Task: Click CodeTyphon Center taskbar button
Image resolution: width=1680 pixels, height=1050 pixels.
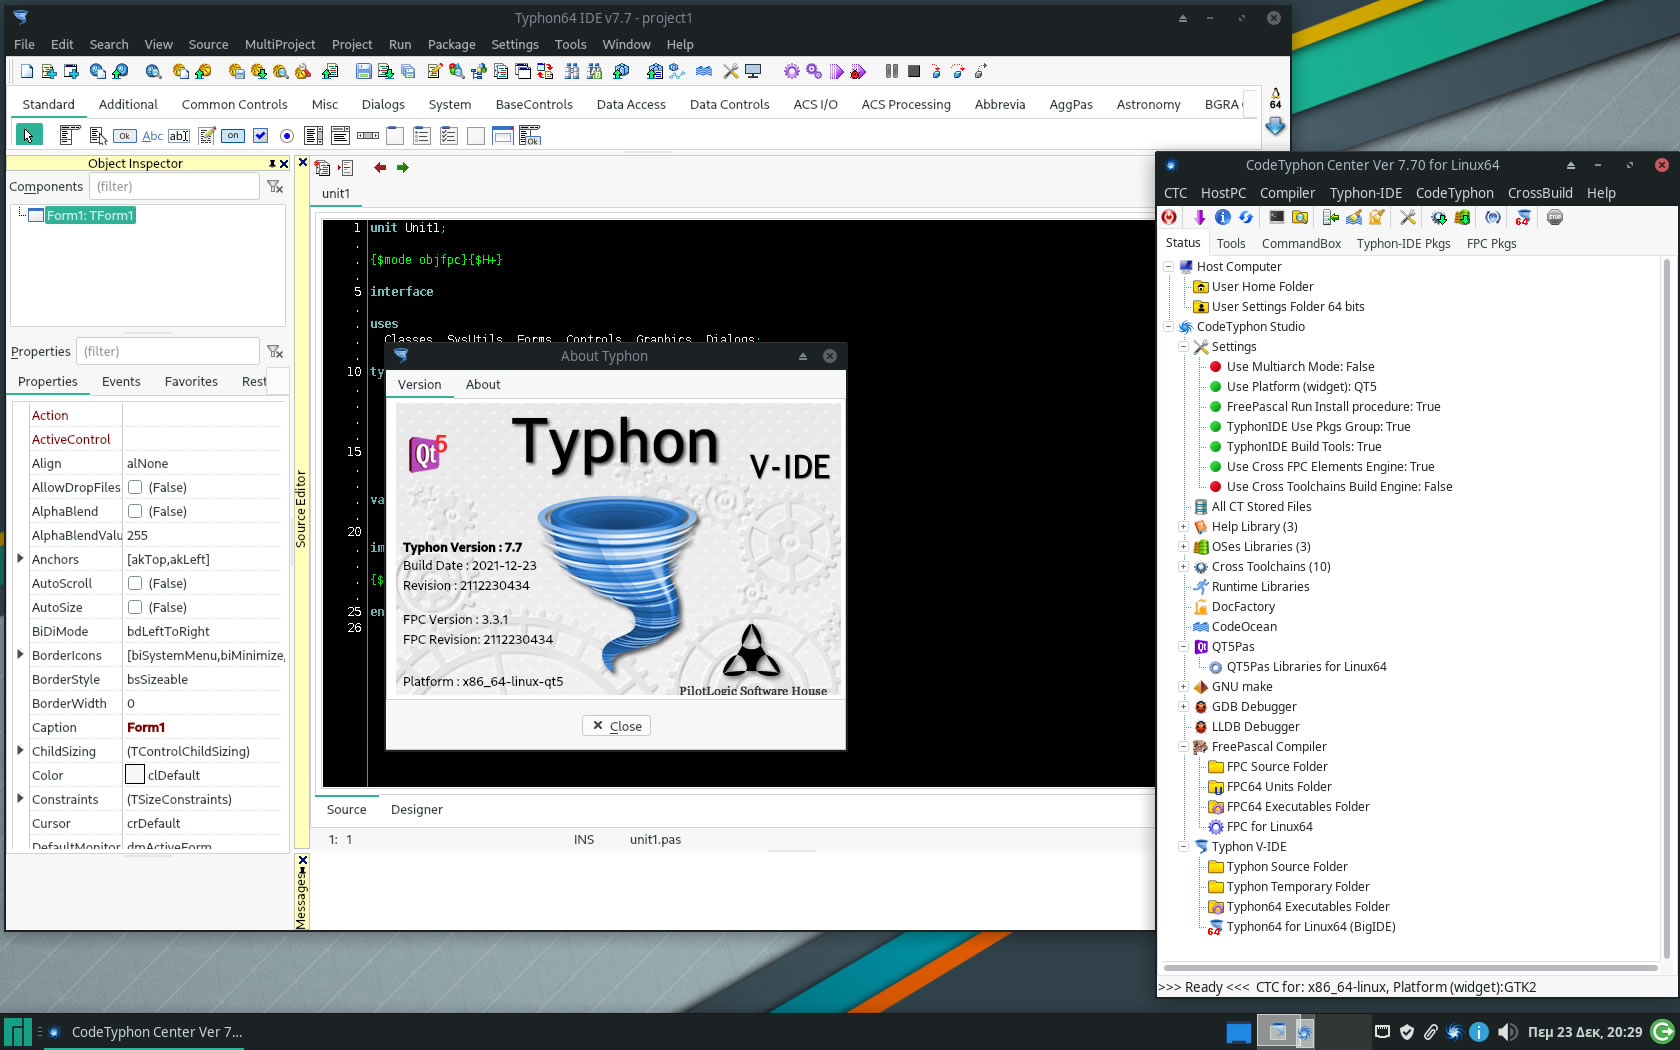Action: click(x=145, y=1032)
